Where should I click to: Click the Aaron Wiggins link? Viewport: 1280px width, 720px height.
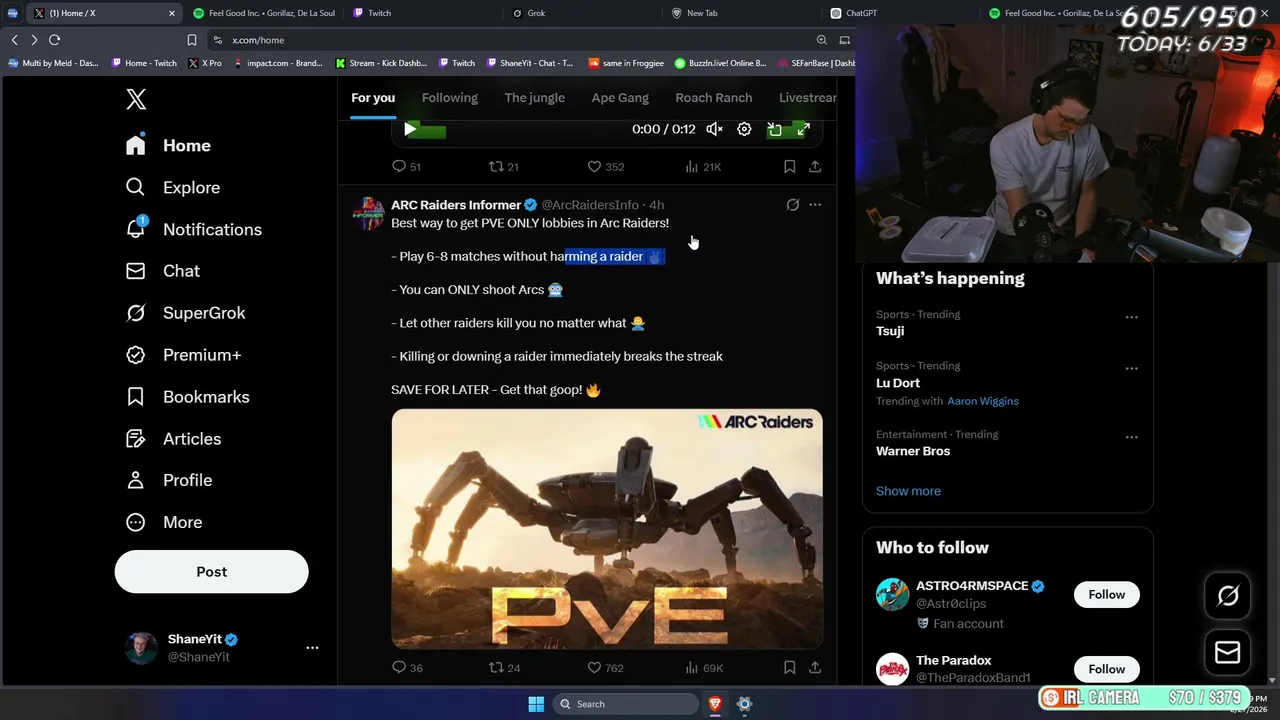point(983,401)
